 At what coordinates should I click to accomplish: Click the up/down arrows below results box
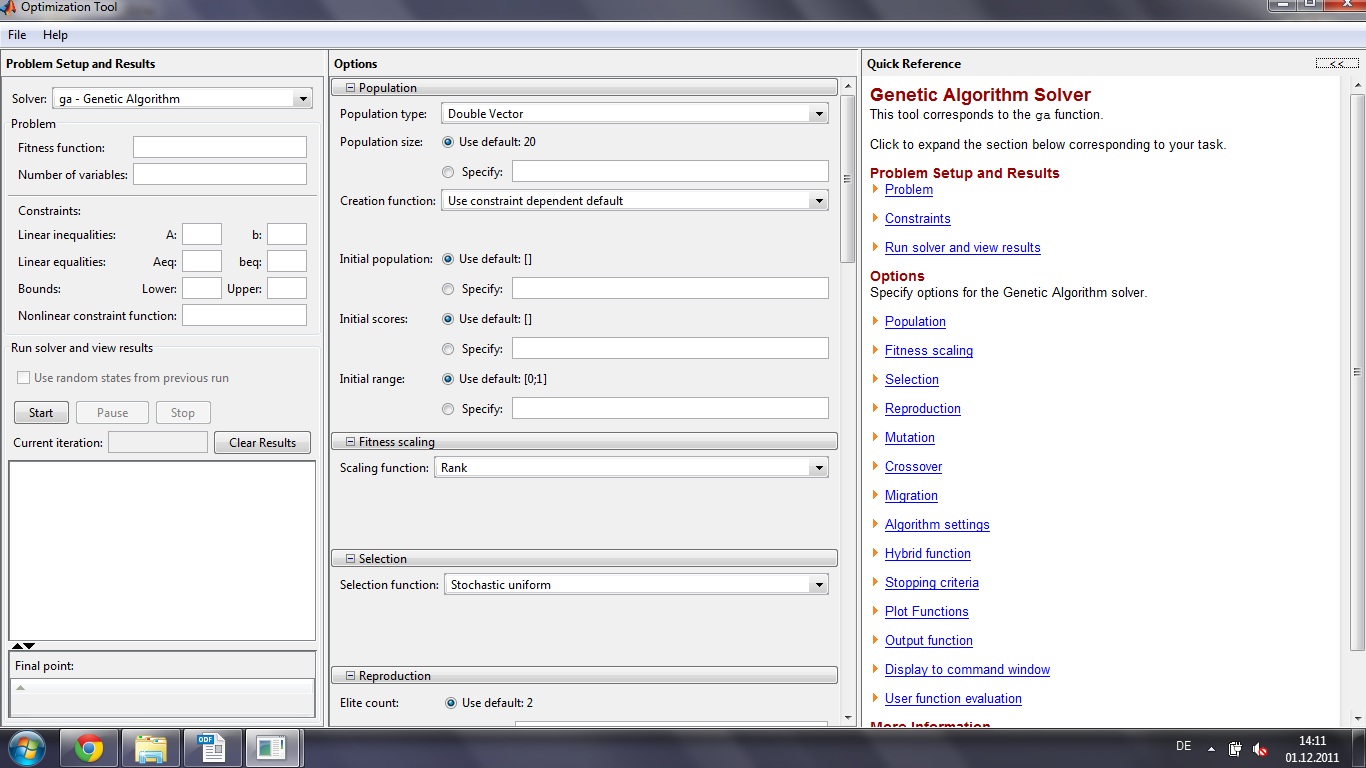pyautogui.click(x=22, y=646)
